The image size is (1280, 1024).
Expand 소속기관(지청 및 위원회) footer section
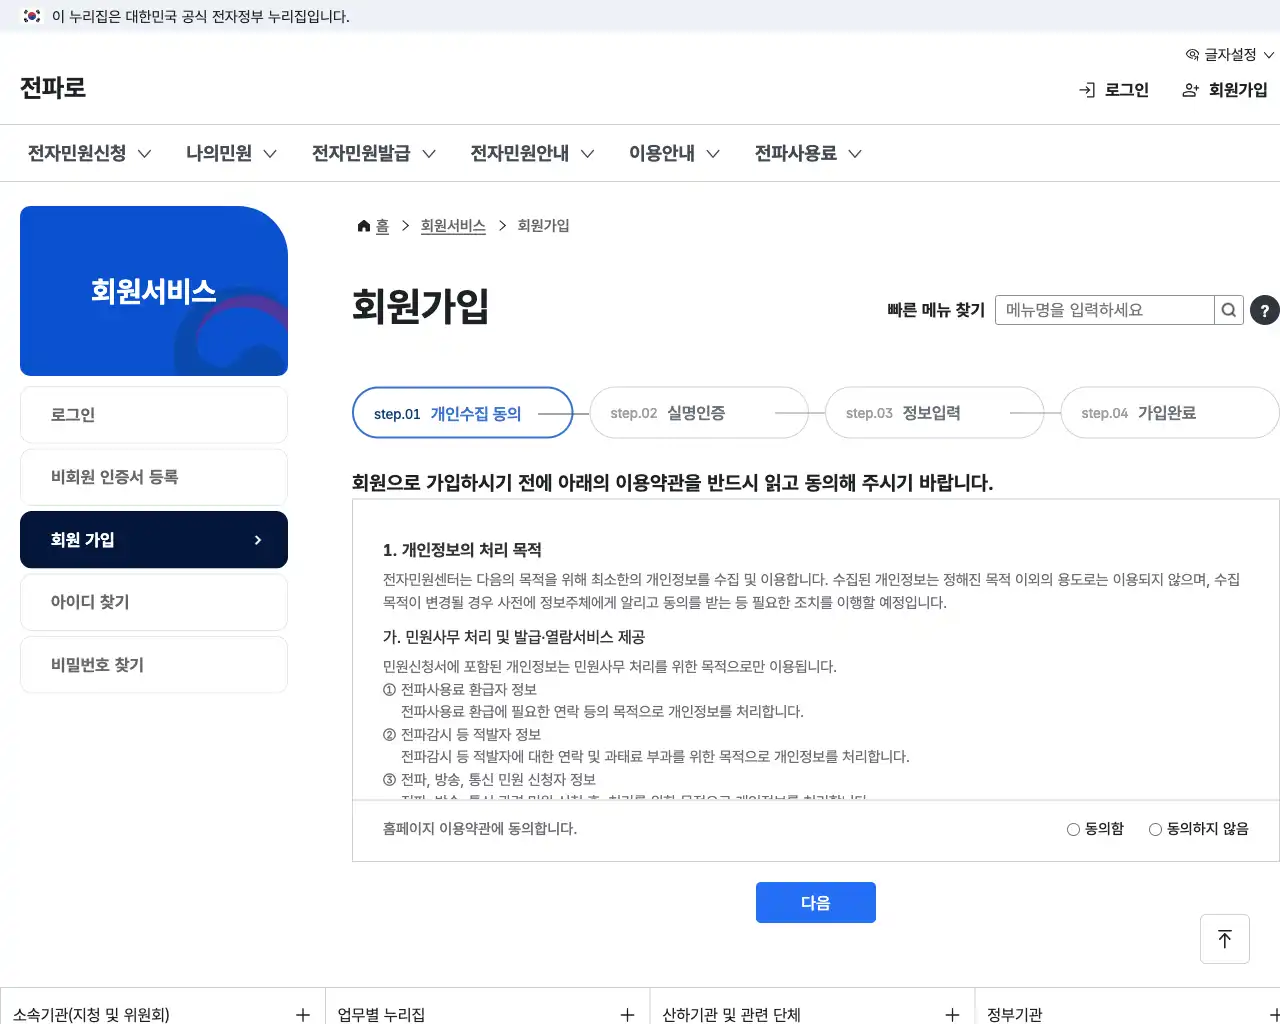click(x=162, y=1014)
